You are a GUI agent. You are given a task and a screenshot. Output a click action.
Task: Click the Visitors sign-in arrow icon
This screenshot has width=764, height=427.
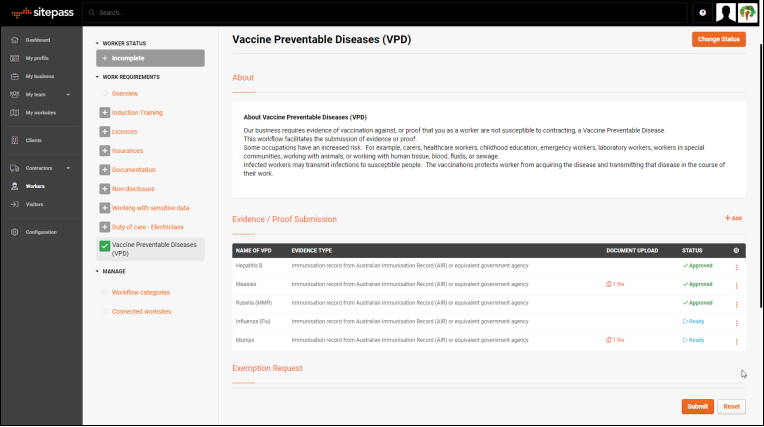[15, 204]
